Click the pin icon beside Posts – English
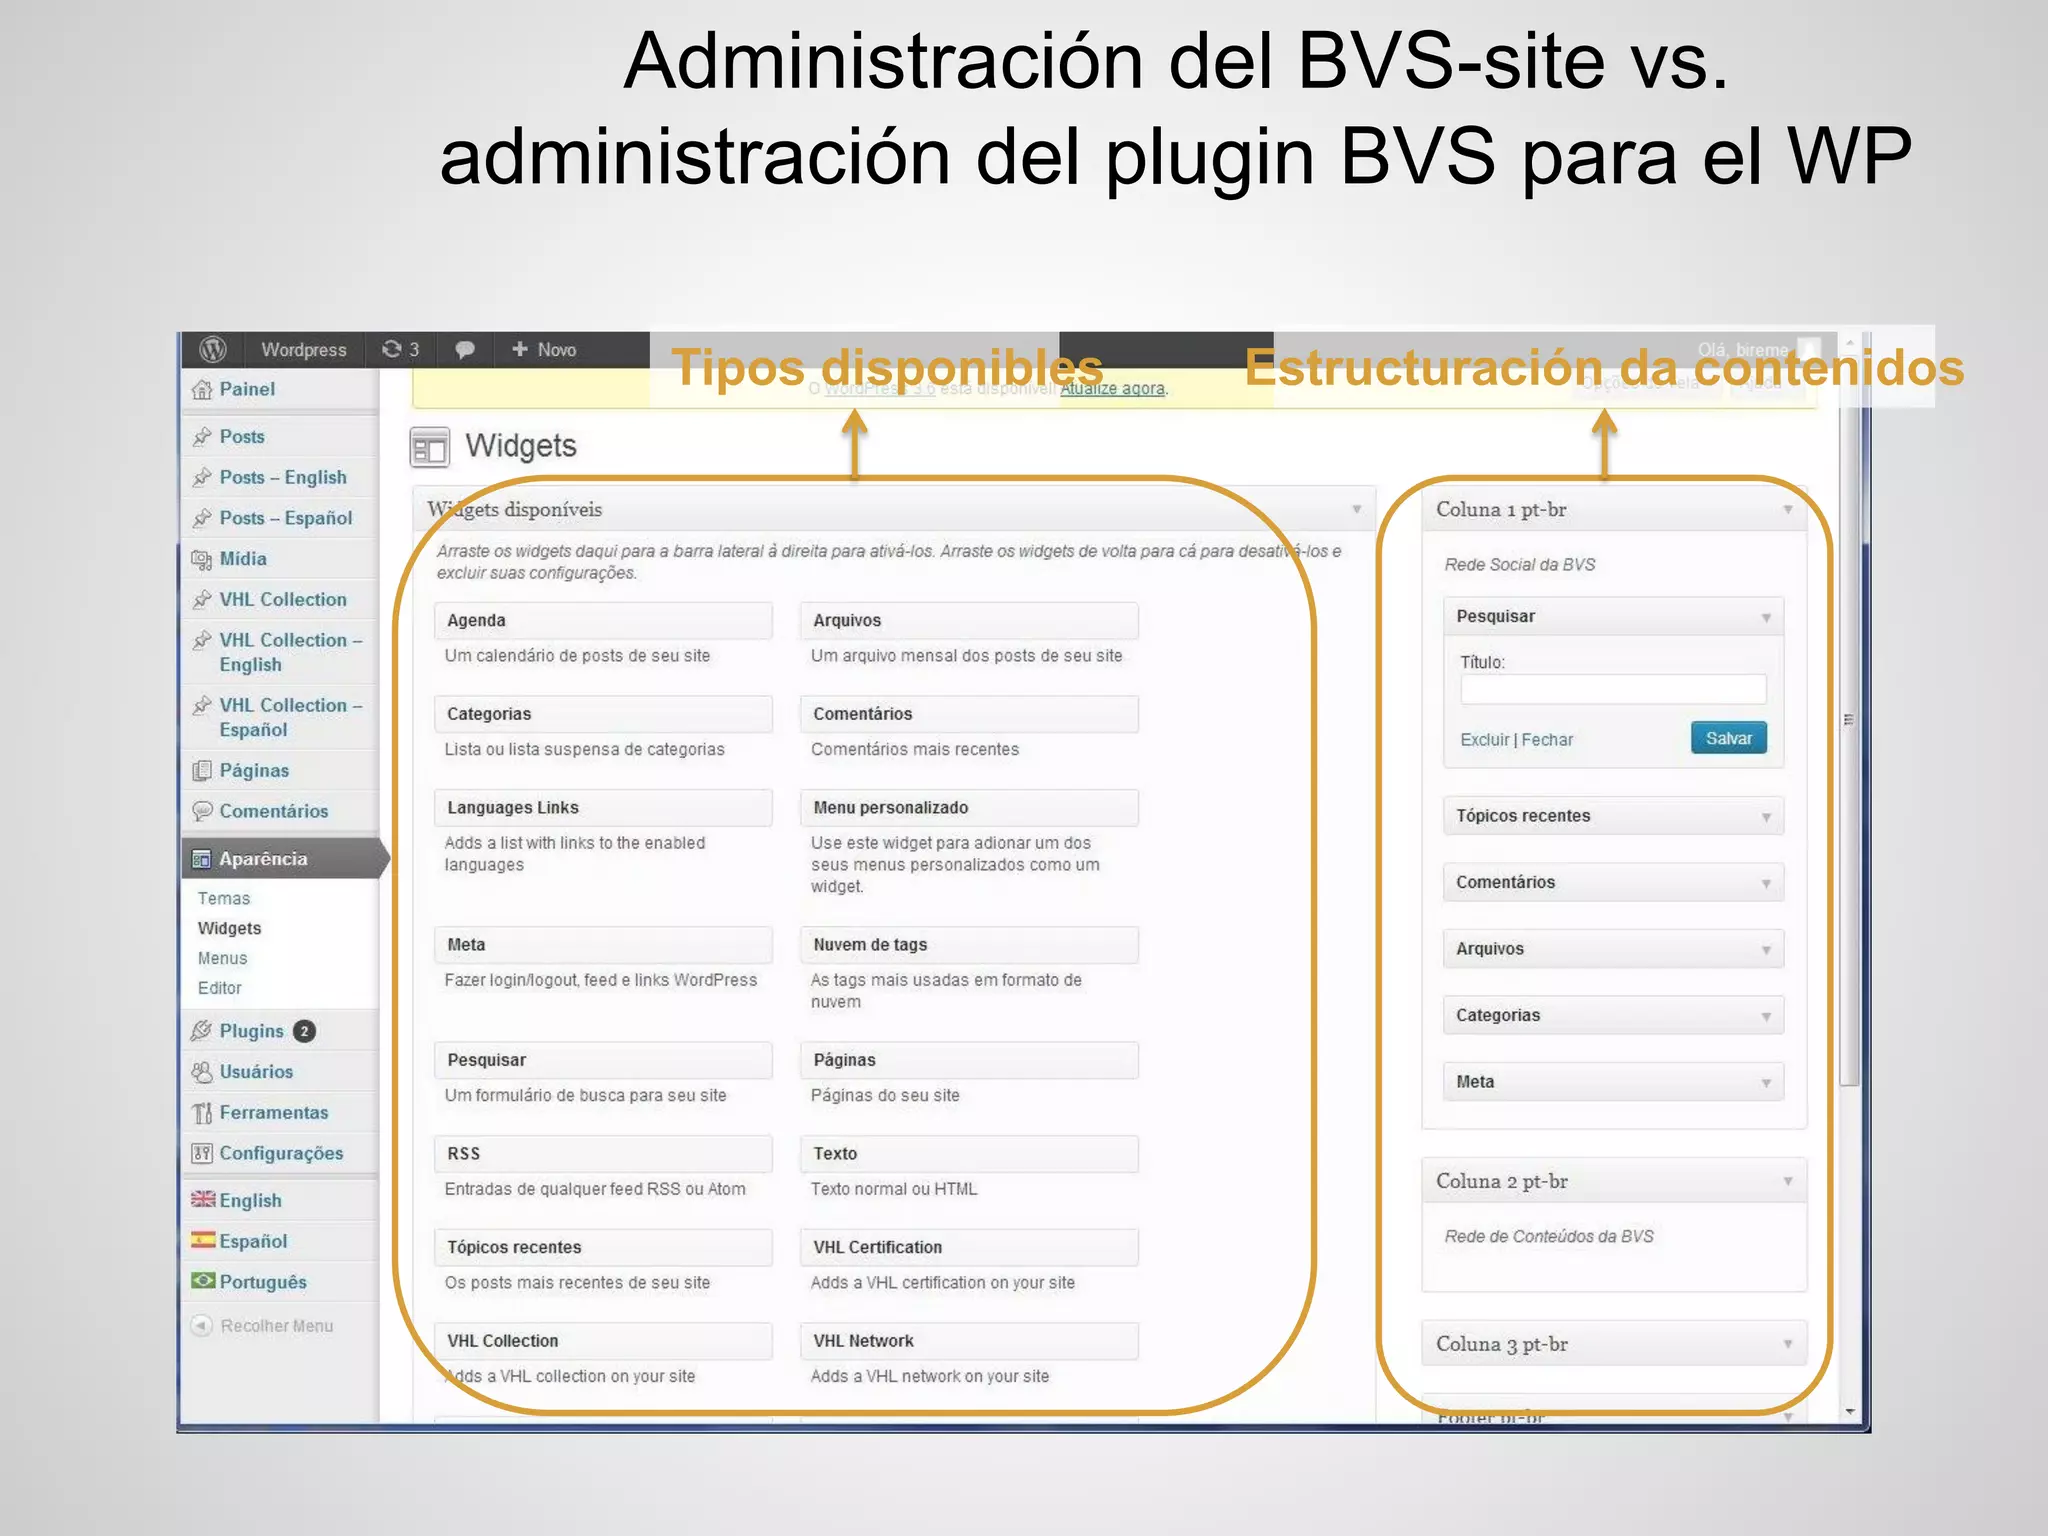Image resolution: width=2048 pixels, height=1536 pixels. click(202, 478)
